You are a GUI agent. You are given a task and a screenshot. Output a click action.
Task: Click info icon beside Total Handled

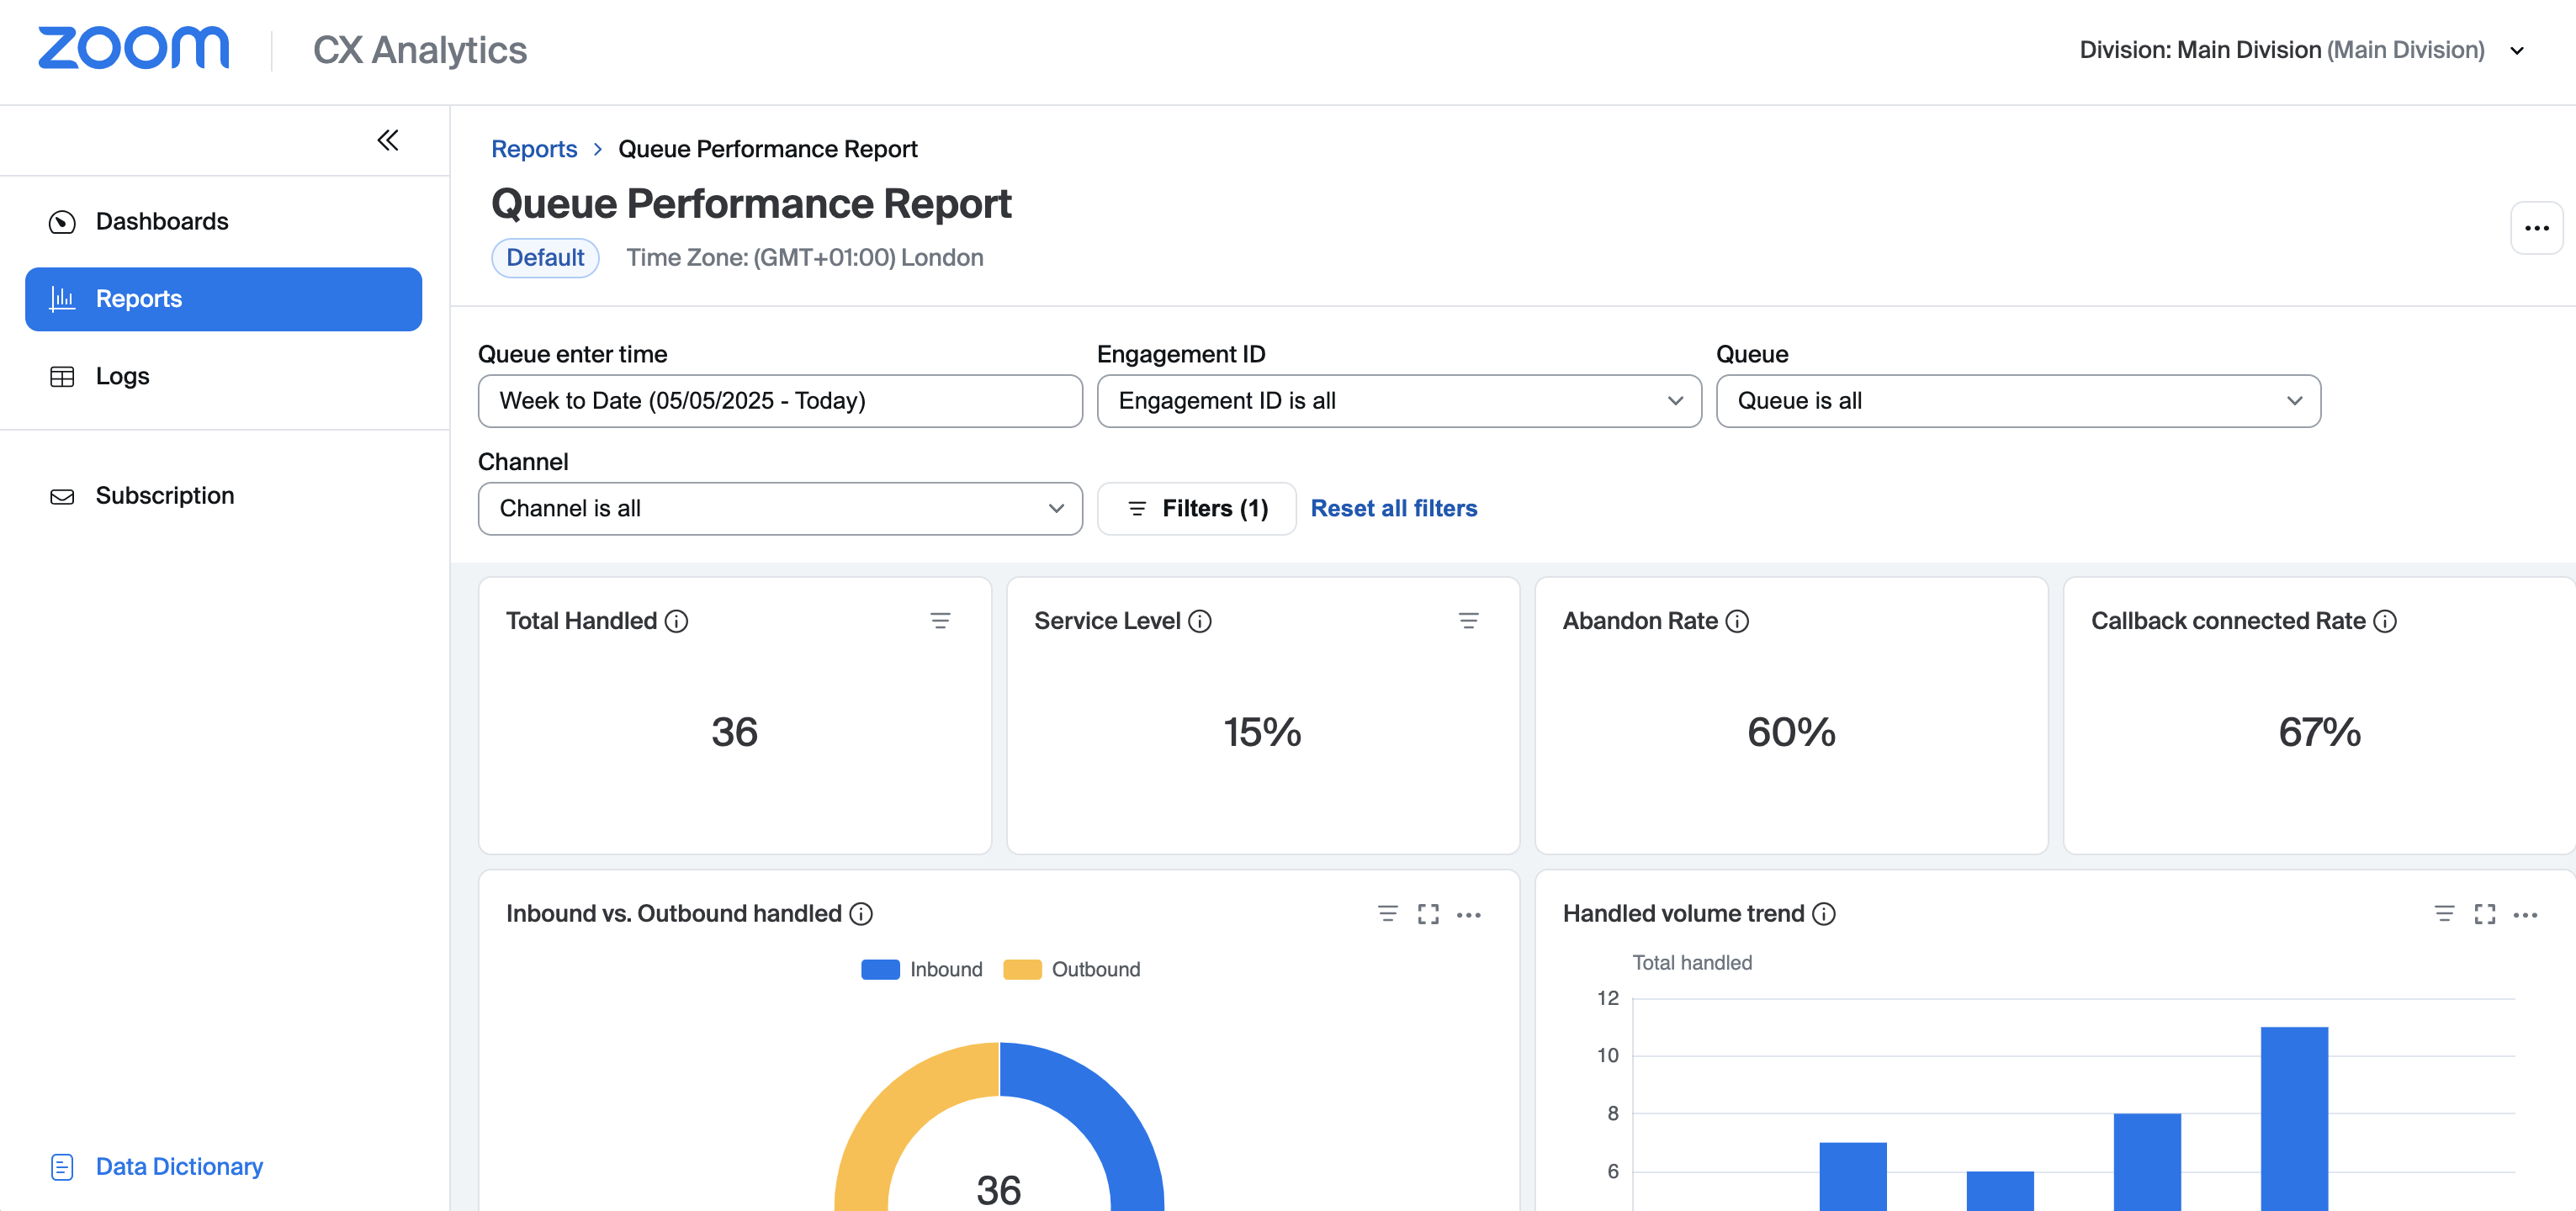pos(677,621)
